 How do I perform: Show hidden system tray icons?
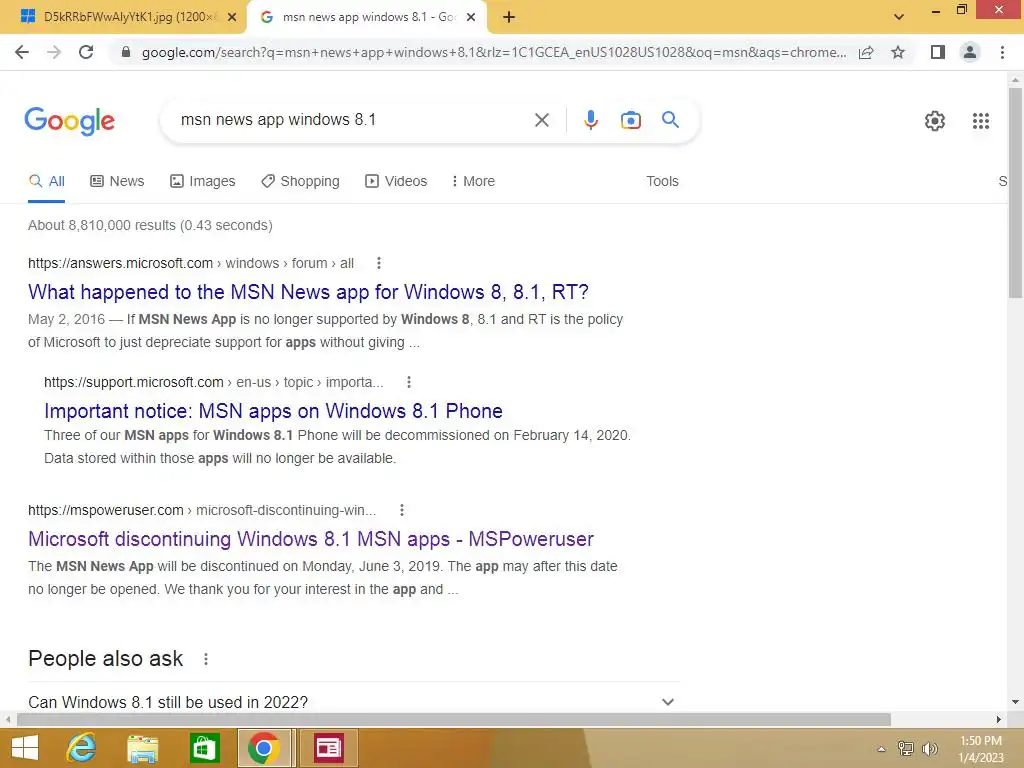coord(881,749)
